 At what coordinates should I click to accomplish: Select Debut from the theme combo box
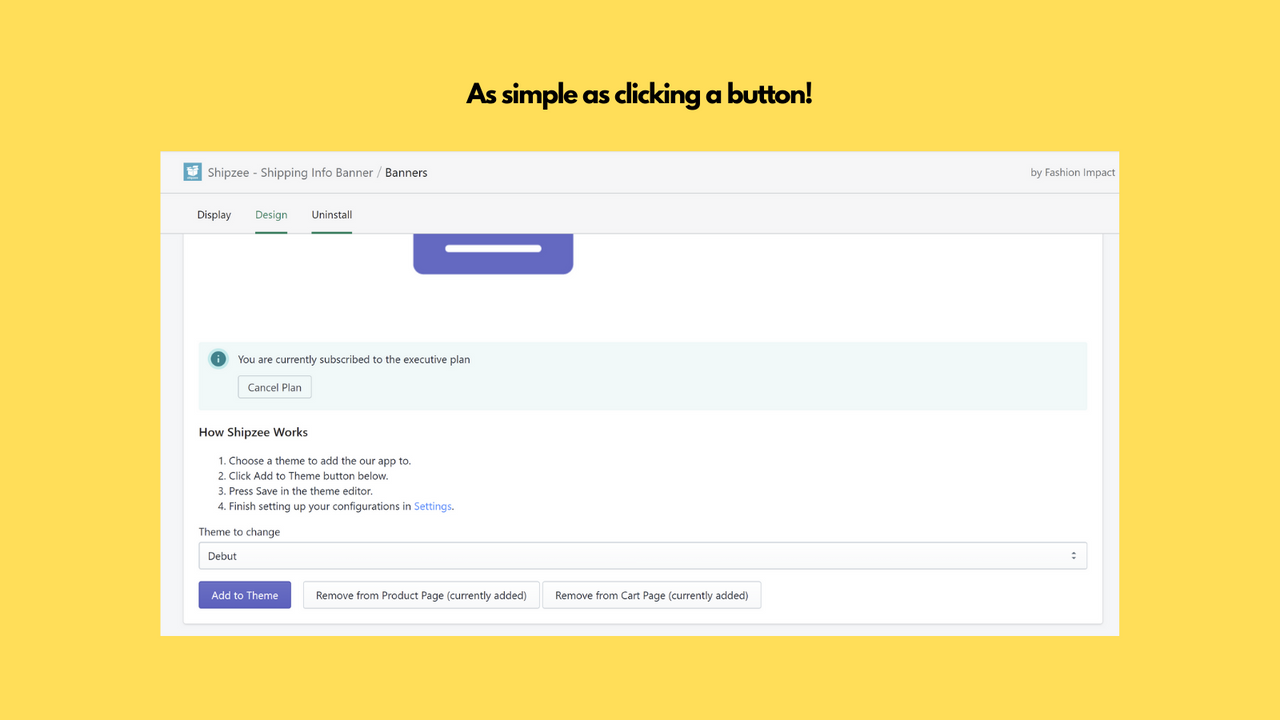(643, 555)
